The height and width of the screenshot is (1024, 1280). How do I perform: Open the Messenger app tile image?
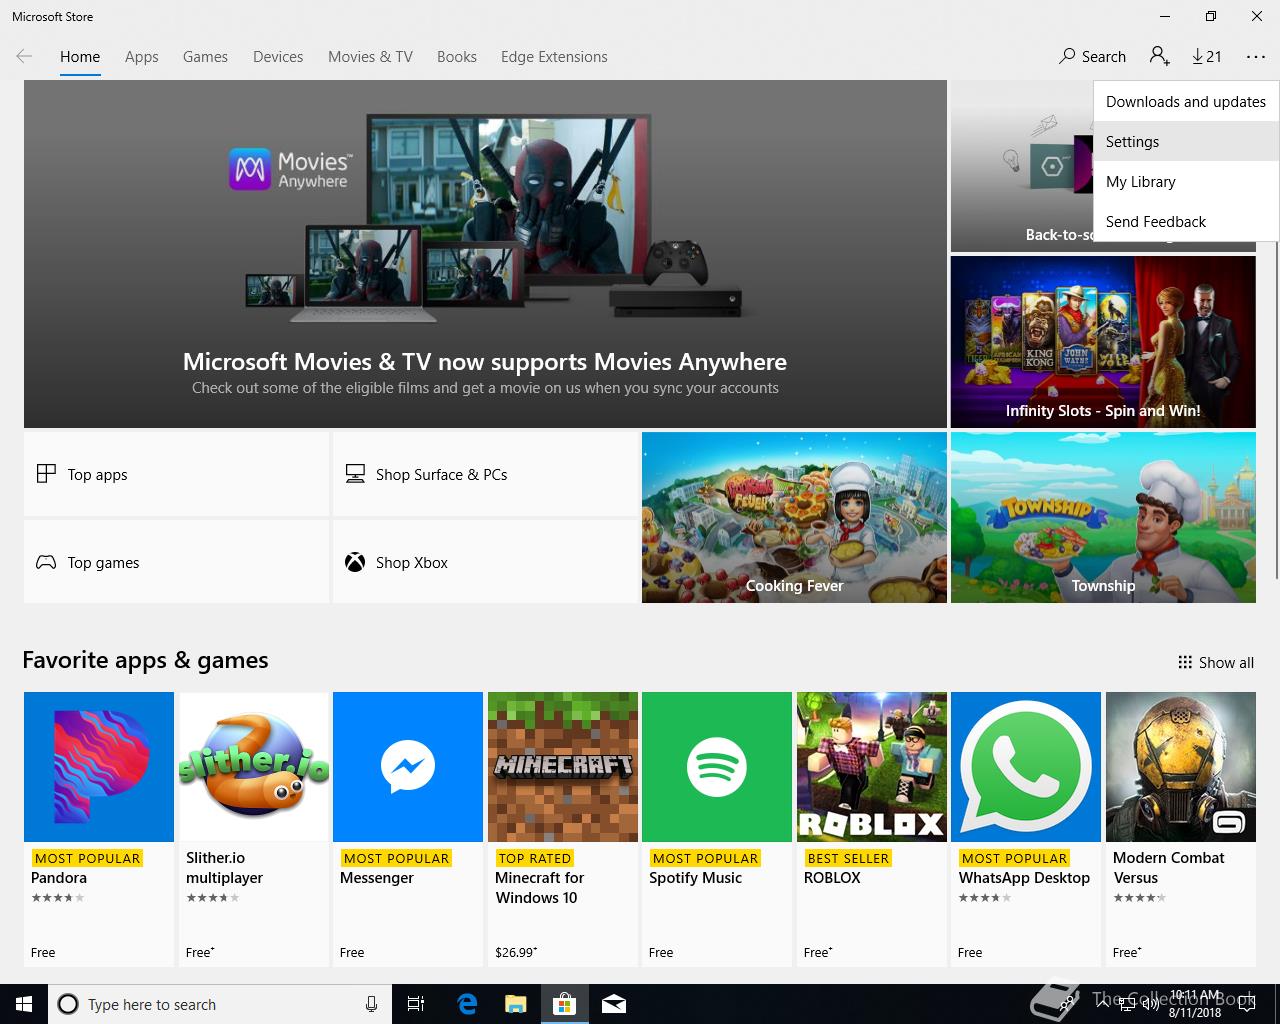click(x=408, y=767)
